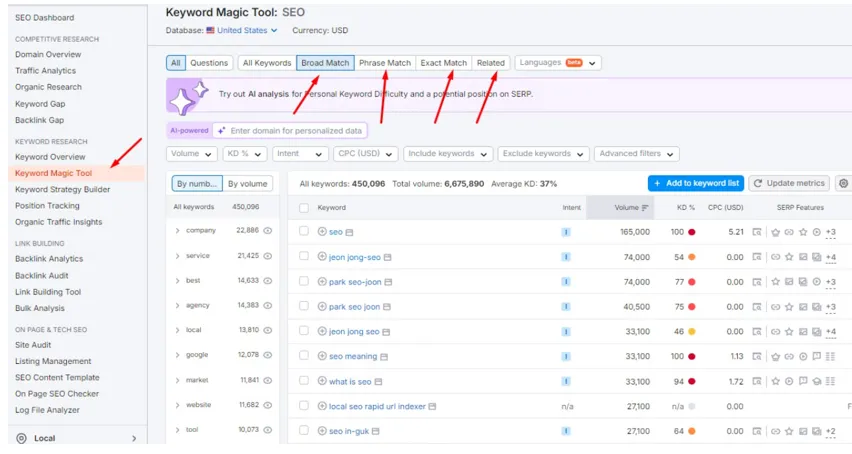Image resolution: width=852 pixels, height=454 pixels.
Task: Click the United States flag icon
Action: [210, 30]
